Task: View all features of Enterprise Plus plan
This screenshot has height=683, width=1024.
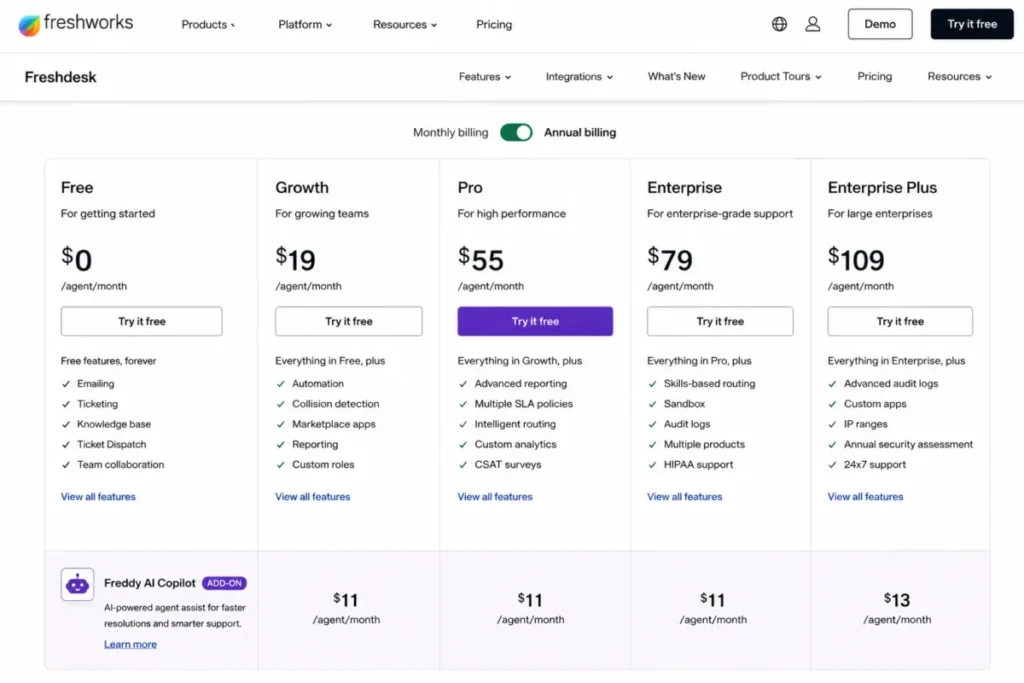Action: (865, 497)
